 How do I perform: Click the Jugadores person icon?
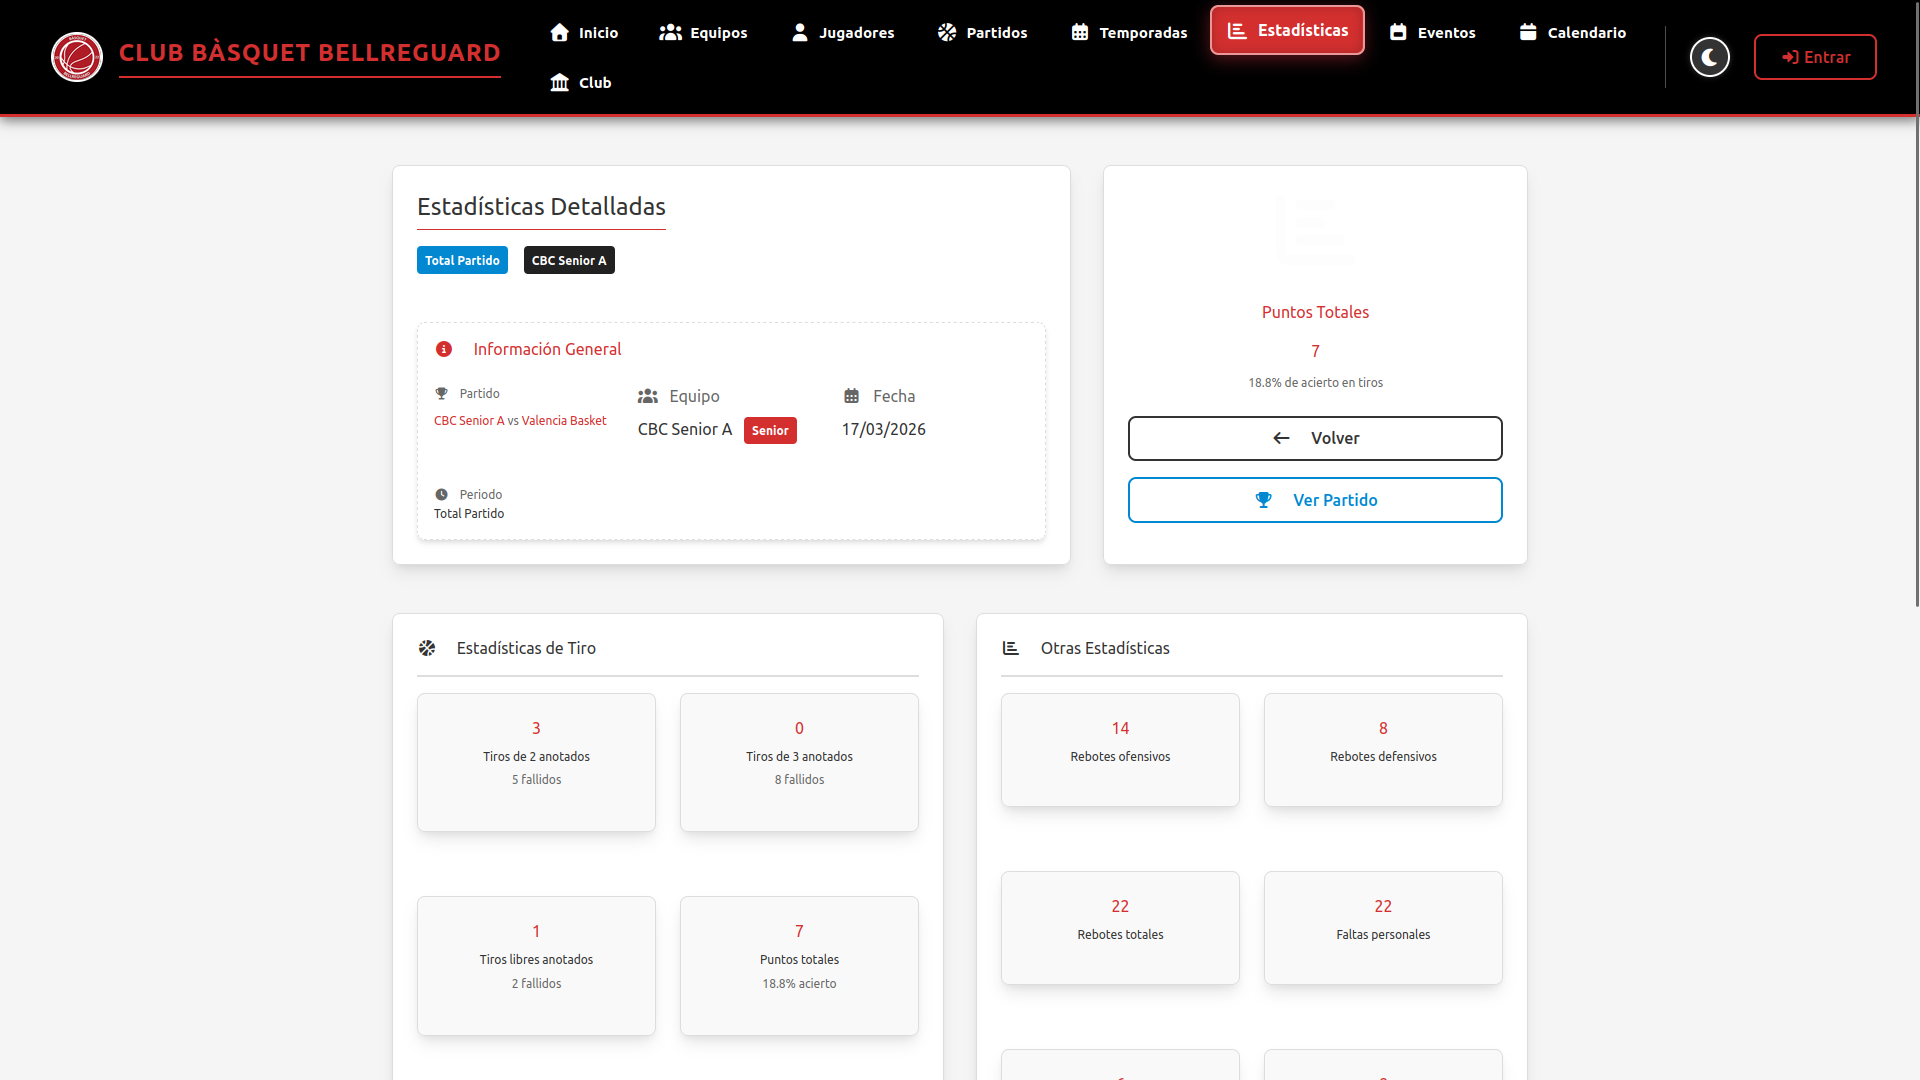coord(800,32)
